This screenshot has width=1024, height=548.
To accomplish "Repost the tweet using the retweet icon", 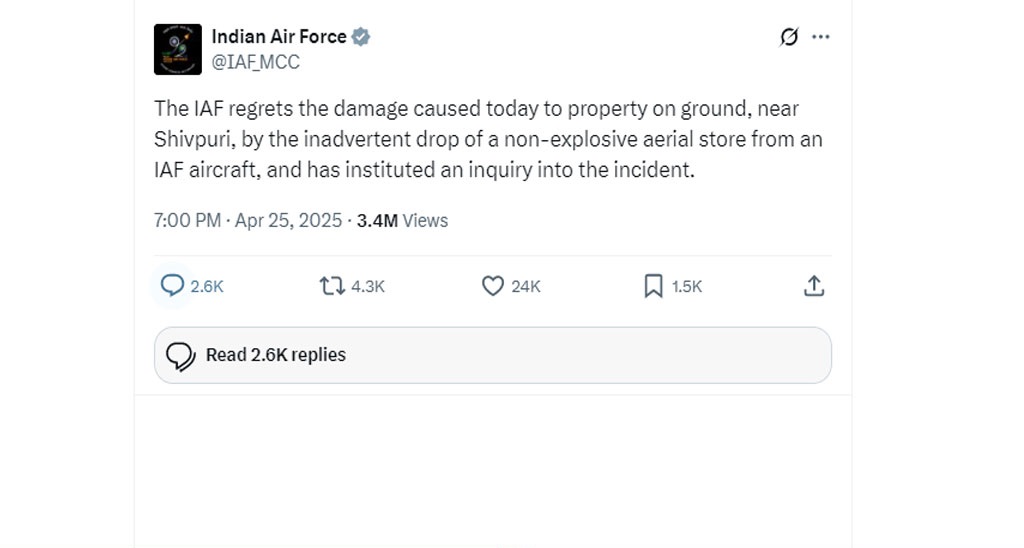I will [332, 286].
